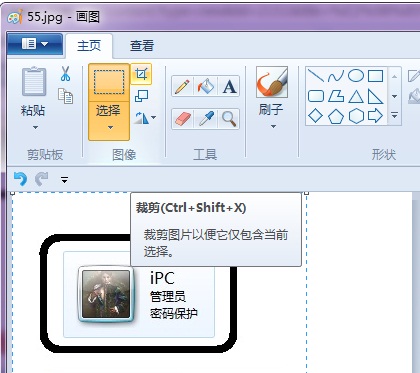Viewport: 420px width, 373px height.
Task: Expand the 粘贴 dropdown arrow
Action: pyautogui.click(x=35, y=127)
